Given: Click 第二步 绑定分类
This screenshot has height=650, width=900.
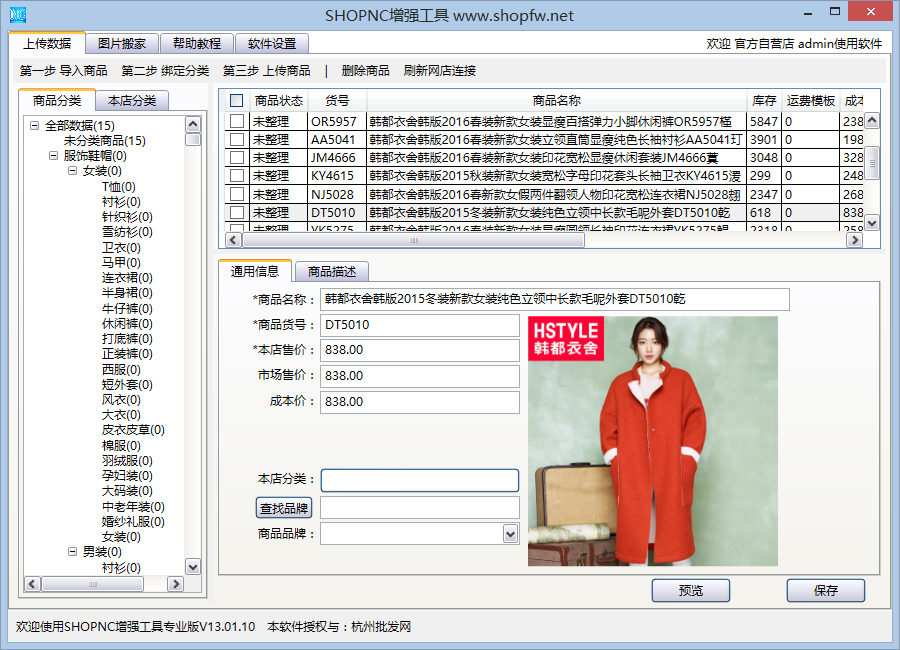Looking at the screenshot, I should click(x=165, y=71).
